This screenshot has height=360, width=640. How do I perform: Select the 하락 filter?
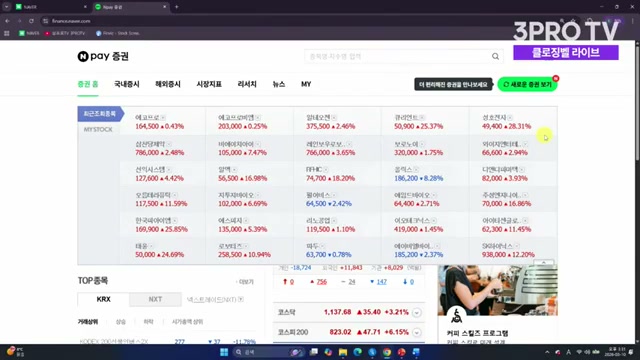point(149,322)
